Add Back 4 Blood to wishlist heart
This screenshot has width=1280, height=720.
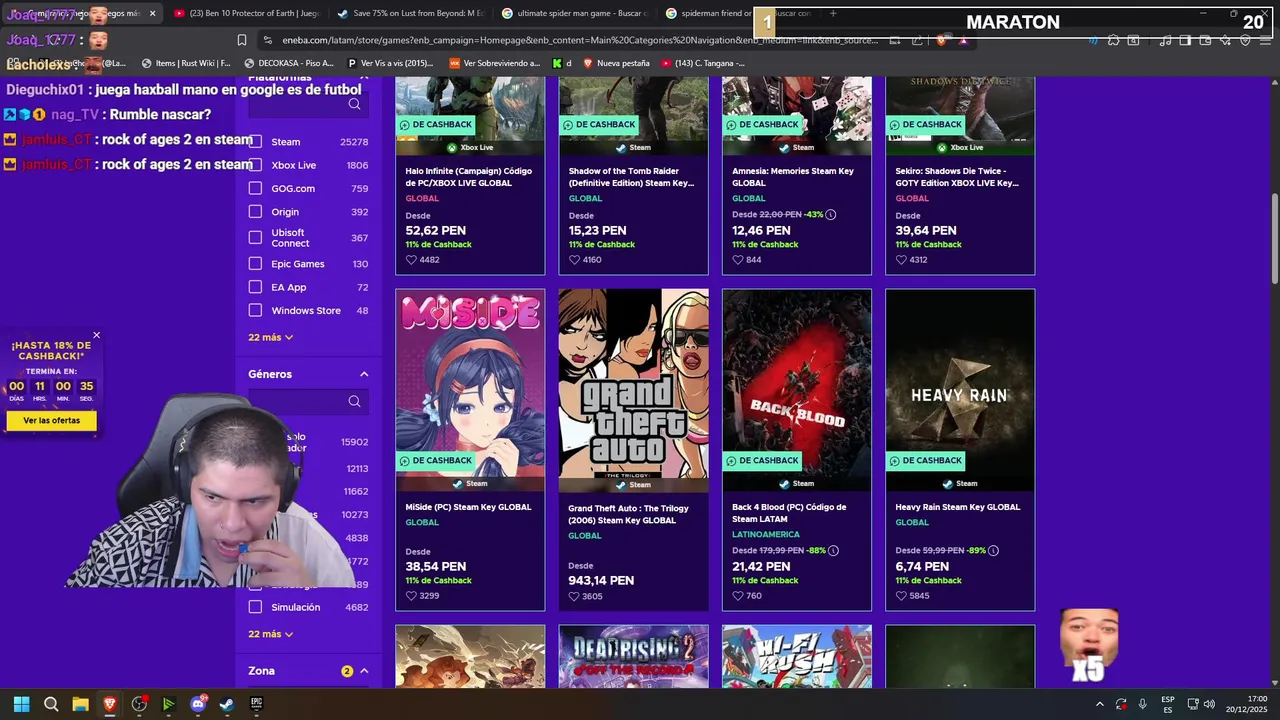coord(738,596)
